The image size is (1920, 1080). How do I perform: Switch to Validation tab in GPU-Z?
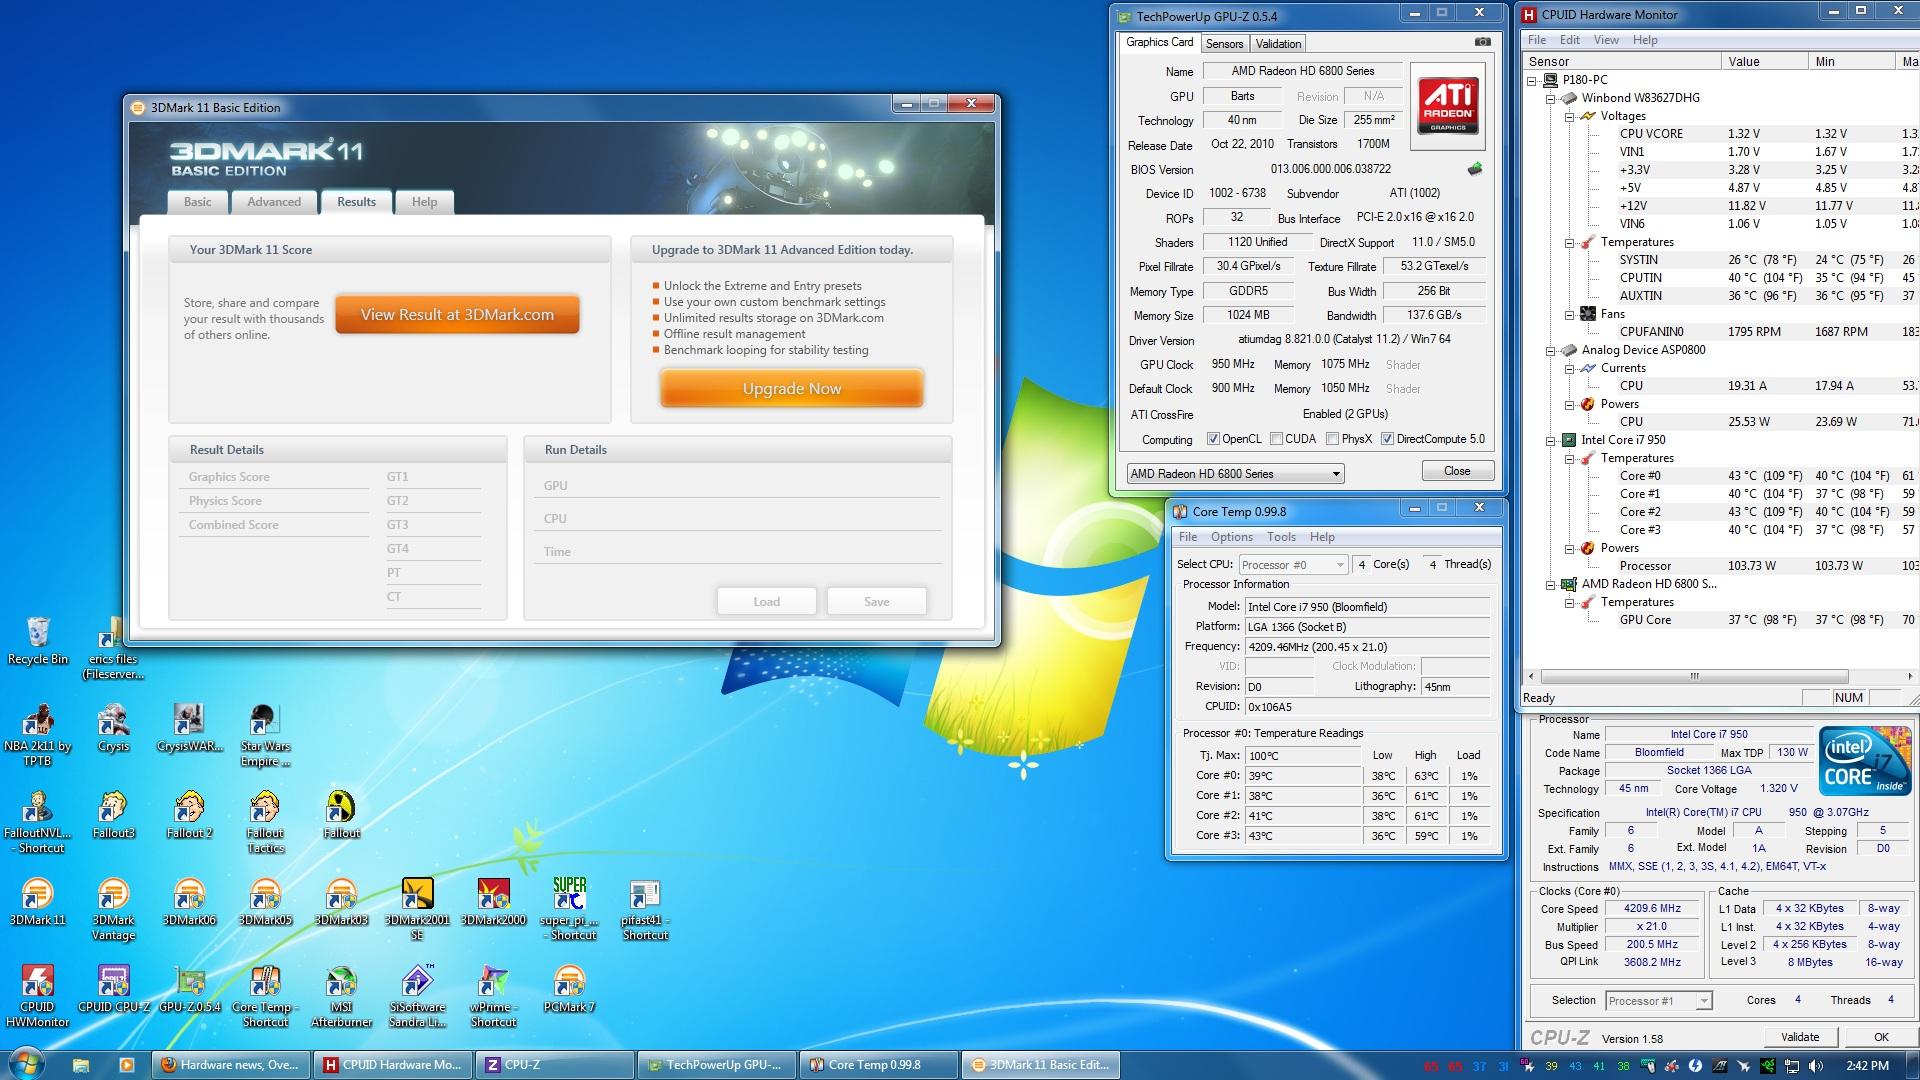point(1278,44)
